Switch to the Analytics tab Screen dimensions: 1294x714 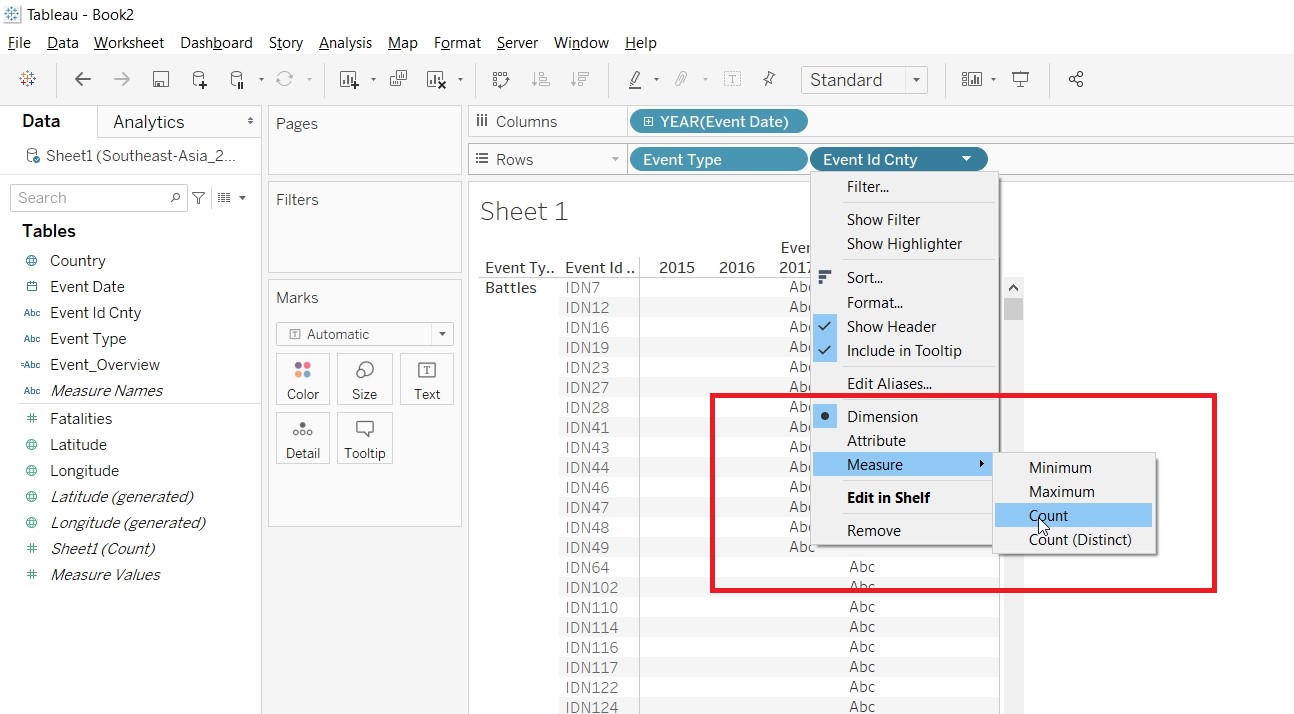point(148,122)
